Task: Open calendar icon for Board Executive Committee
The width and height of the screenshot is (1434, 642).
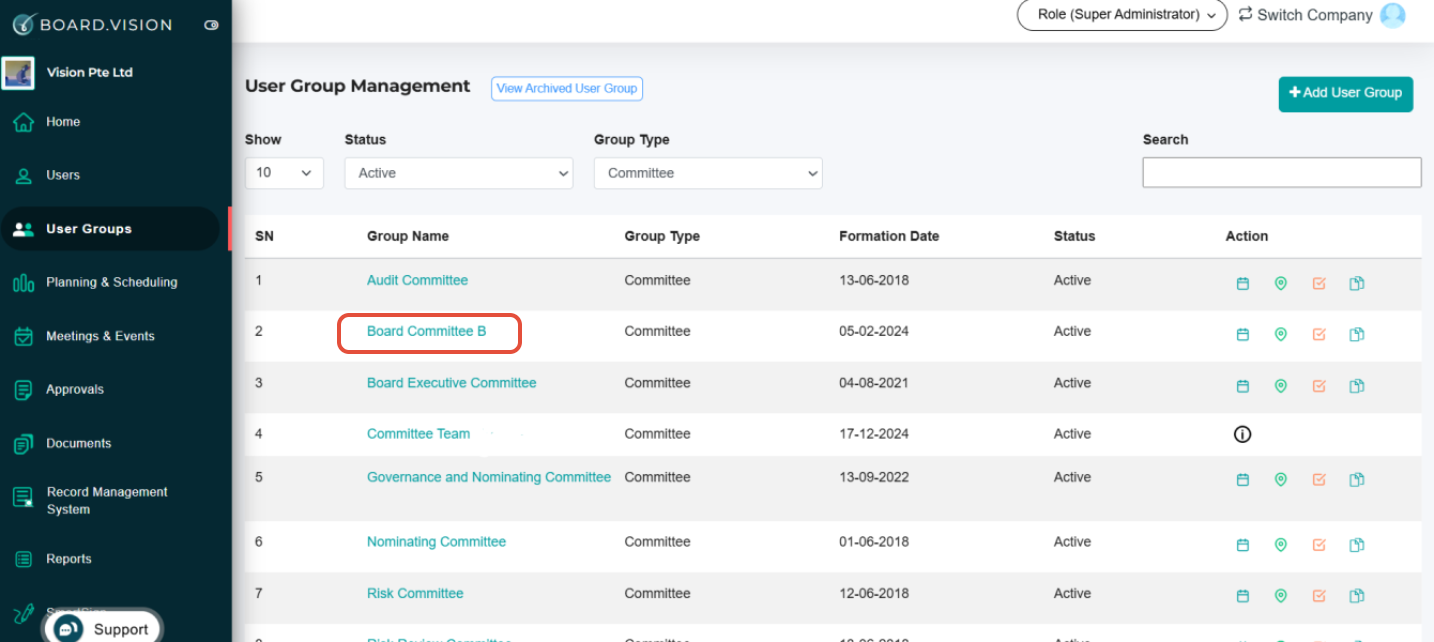Action: [x=1243, y=385]
